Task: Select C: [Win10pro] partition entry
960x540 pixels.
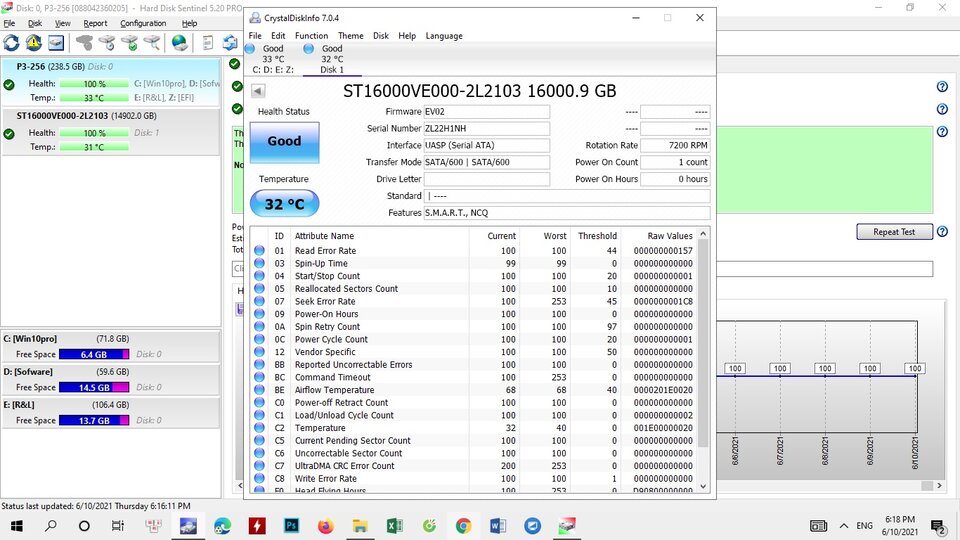Action: (x=111, y=347)
